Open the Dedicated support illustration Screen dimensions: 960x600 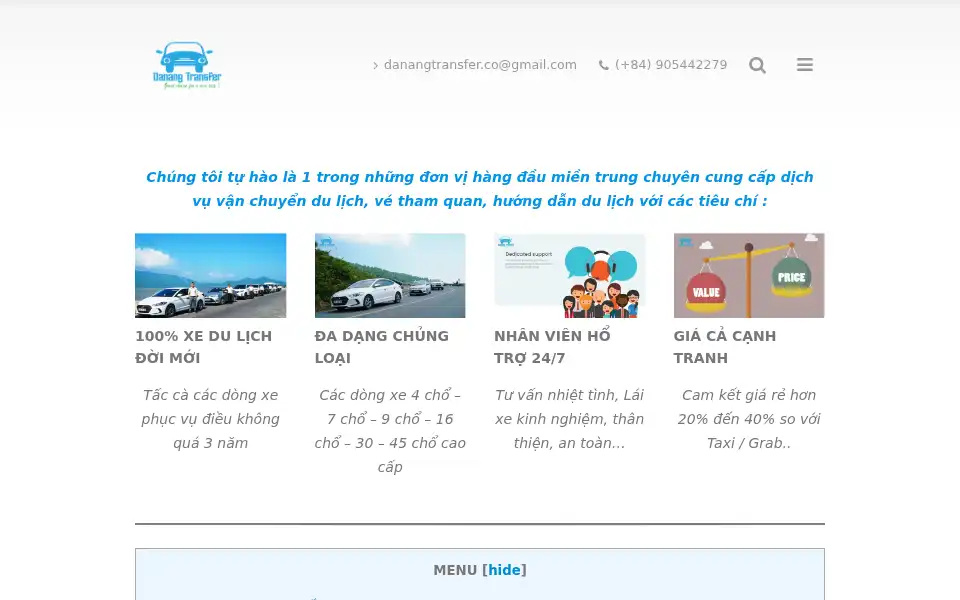click(x=569, y=276)
